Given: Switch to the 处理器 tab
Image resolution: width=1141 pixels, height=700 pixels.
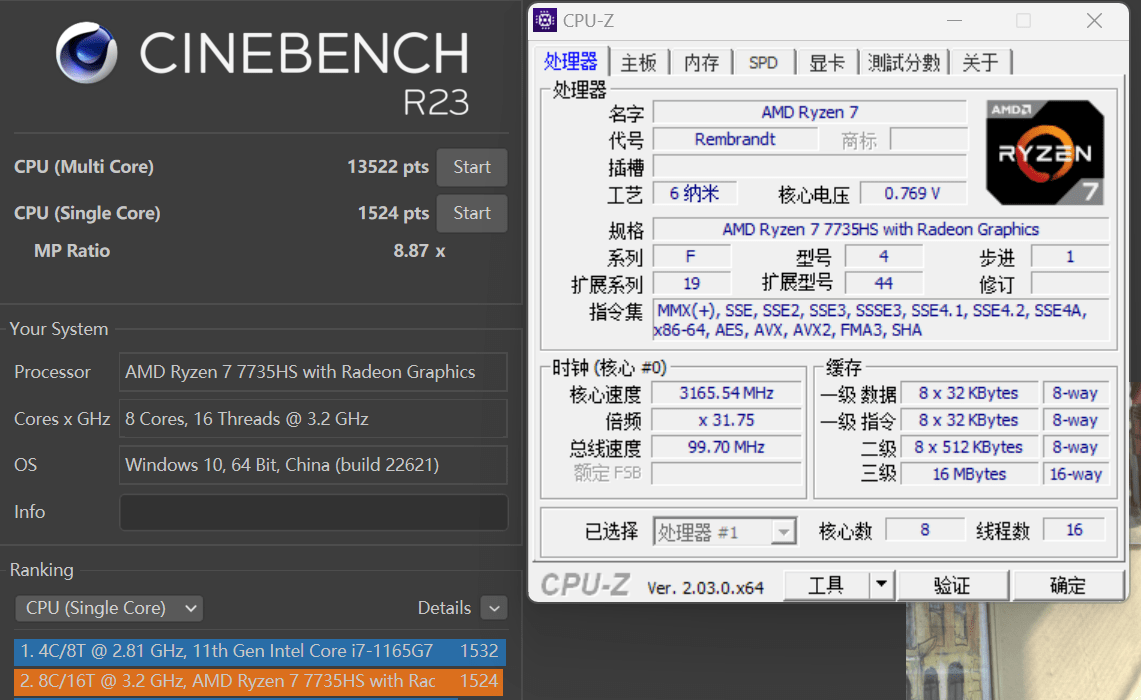Looking at the screenshot, I should pyautogui.click(x=571, y=62).
